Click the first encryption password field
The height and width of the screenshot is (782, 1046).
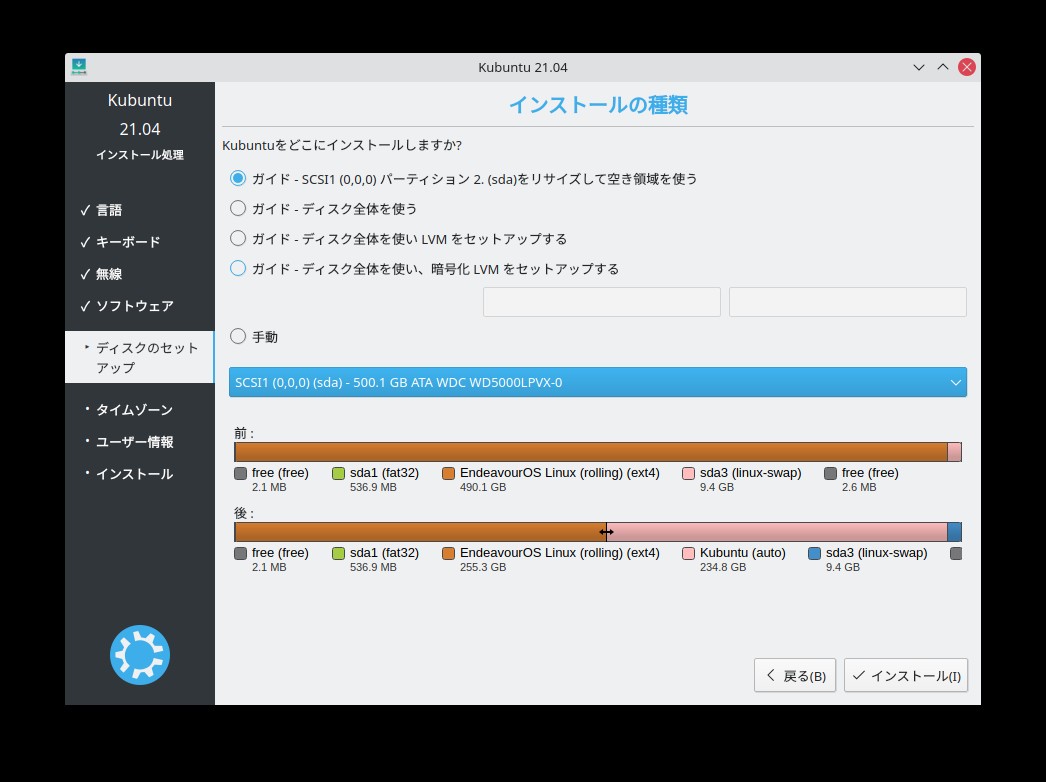[x=601, y=302]
